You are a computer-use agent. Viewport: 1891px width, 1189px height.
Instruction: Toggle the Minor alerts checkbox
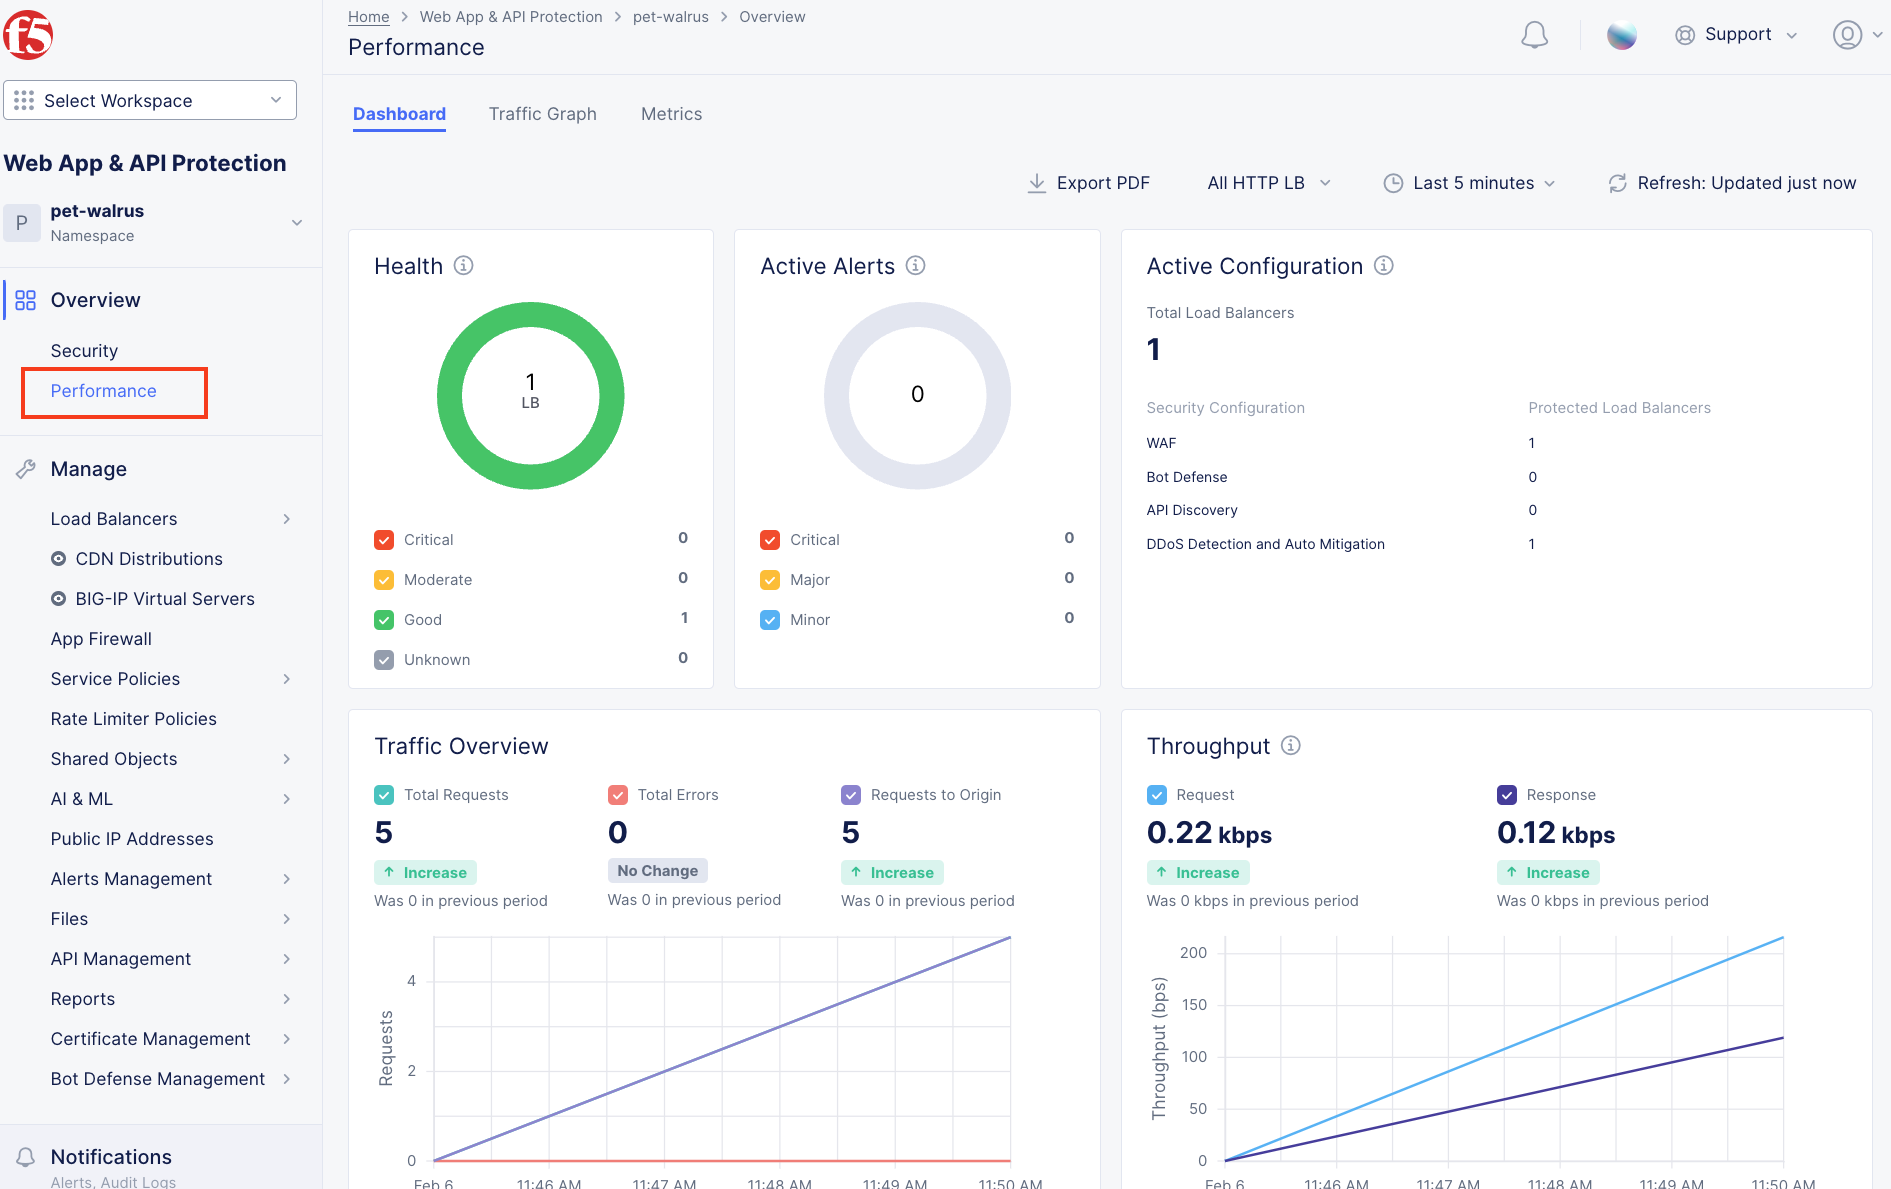[x=770, y=620]
